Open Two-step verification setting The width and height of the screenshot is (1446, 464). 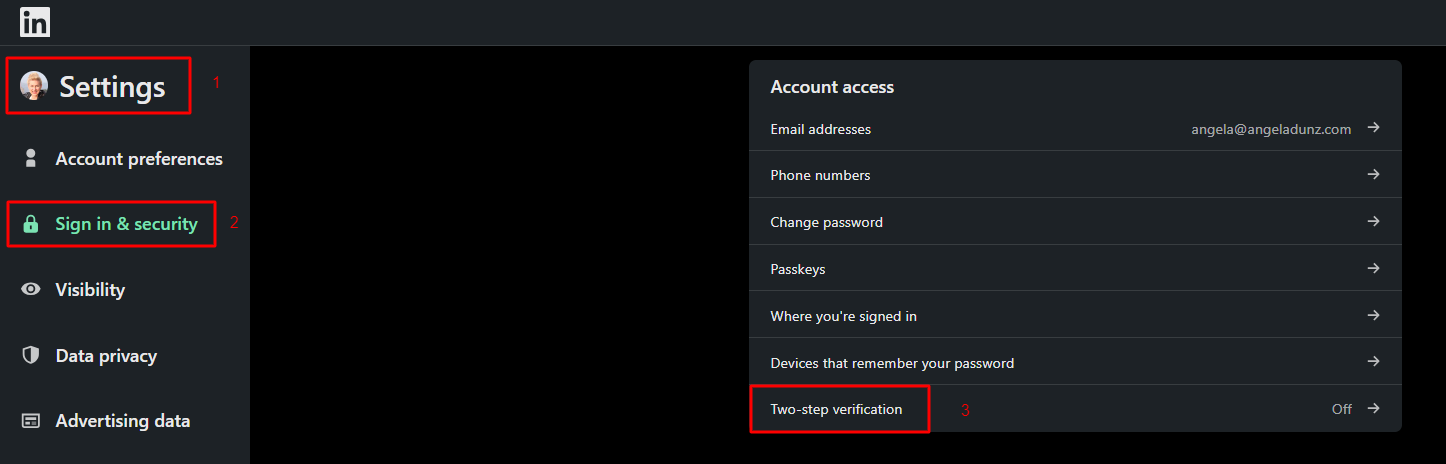1075,409
